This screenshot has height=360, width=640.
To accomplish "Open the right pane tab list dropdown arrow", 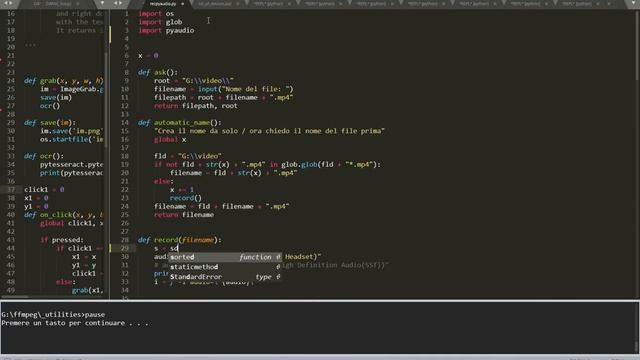I will 633,3.
